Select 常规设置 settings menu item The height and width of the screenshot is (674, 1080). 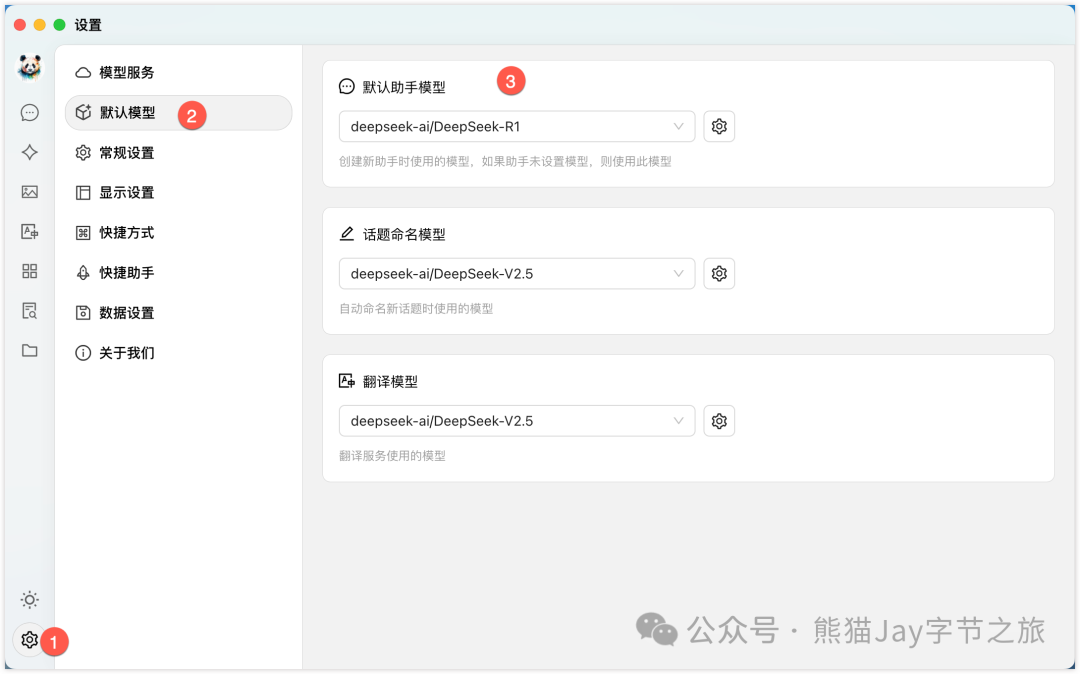click(178, 153)
